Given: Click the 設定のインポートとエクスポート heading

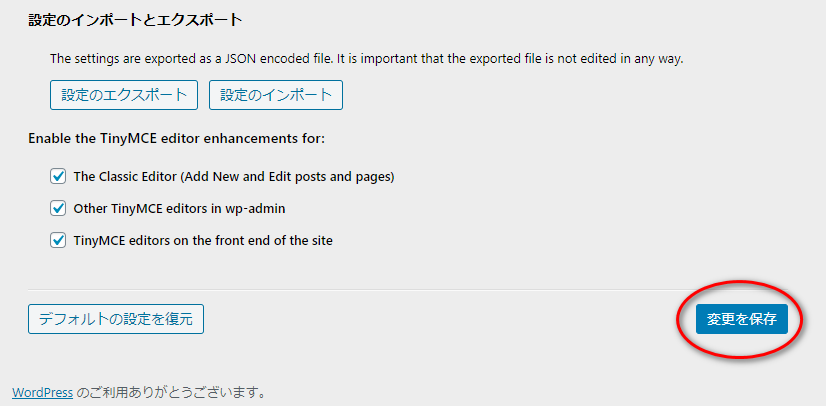Looking at the screenshot, I should tap(135, 19).
